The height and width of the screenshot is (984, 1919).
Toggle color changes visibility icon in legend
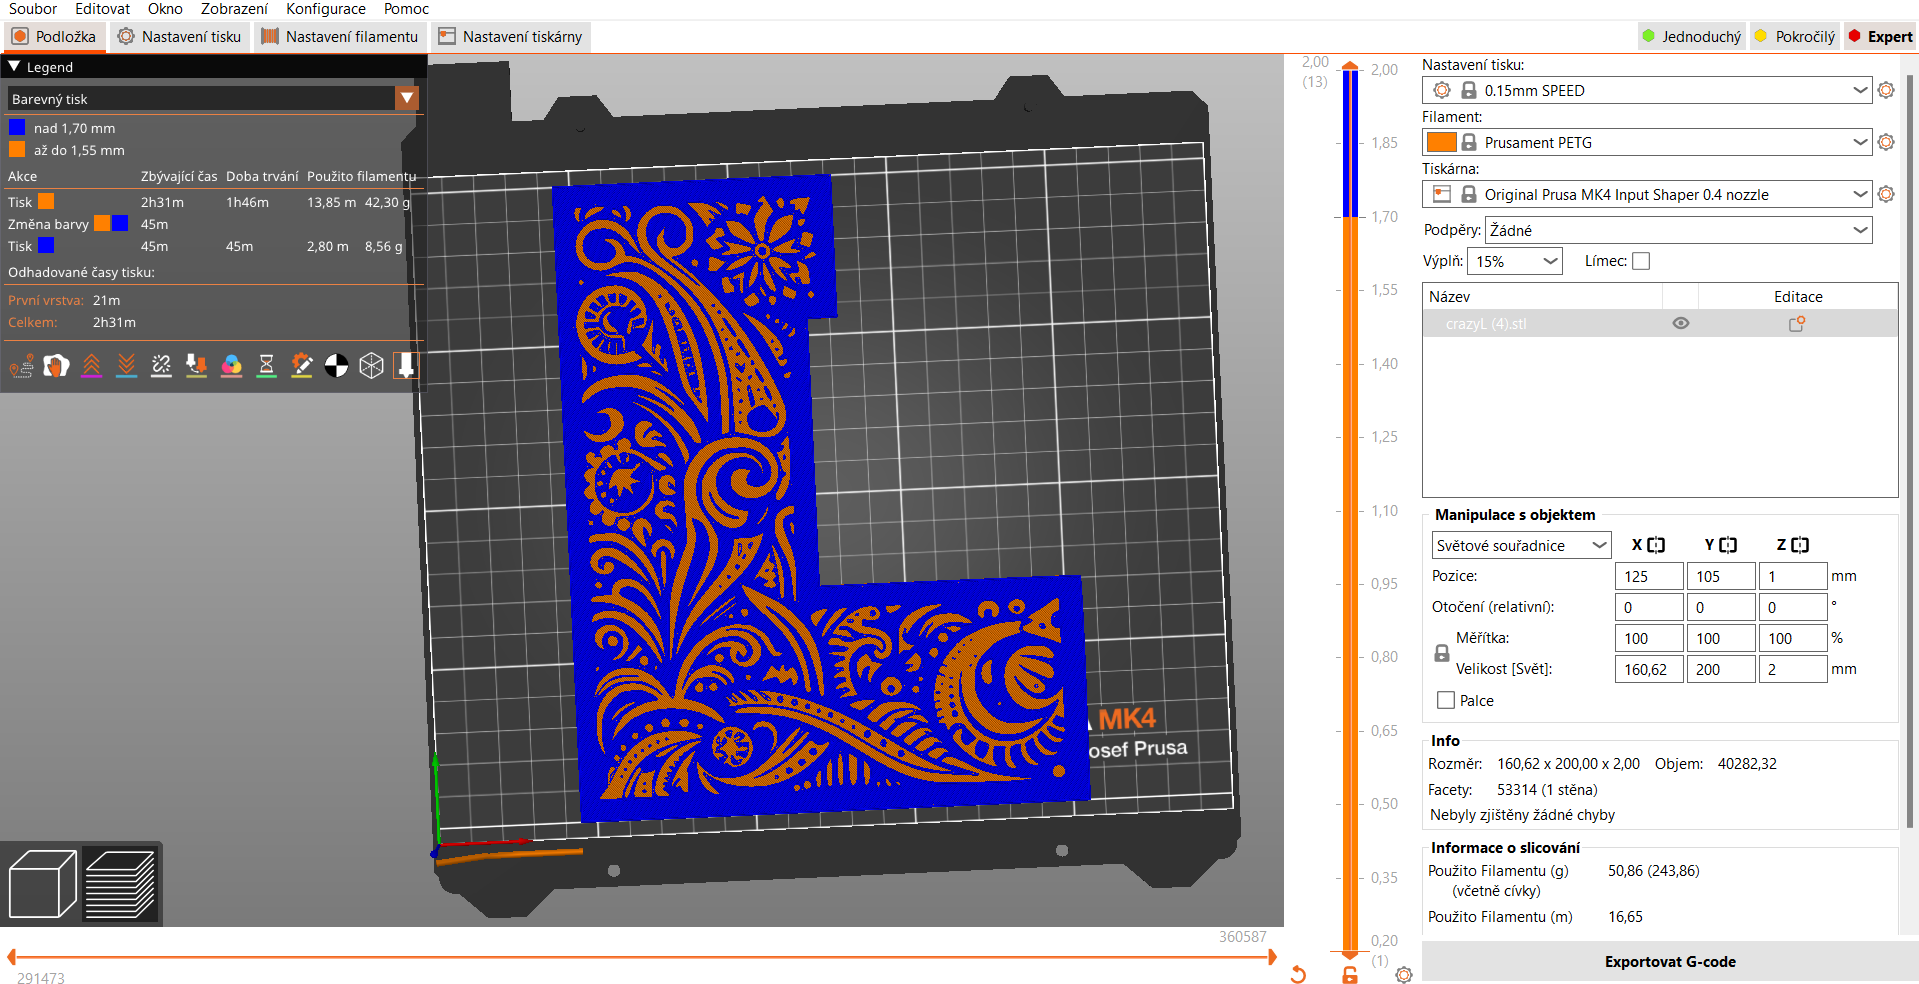coord(231,366)
